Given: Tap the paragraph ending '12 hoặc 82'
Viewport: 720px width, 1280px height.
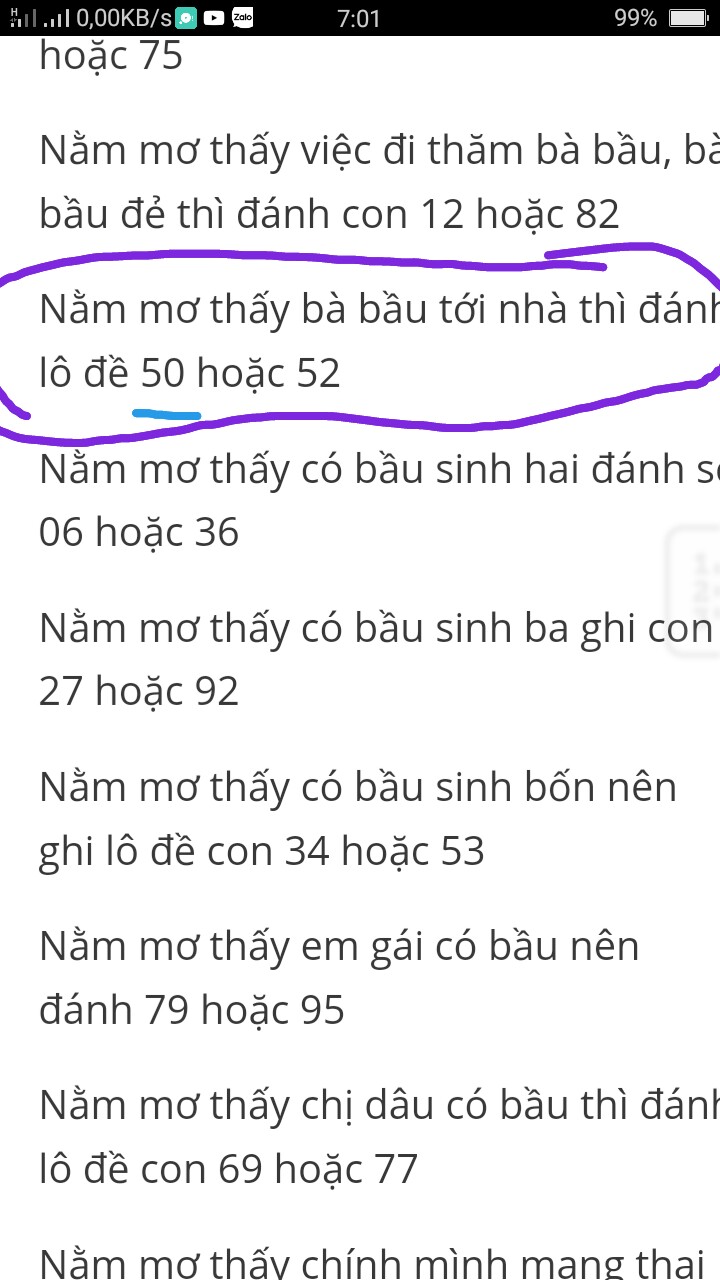Looking at the screenshot, I should coord(379,183).
